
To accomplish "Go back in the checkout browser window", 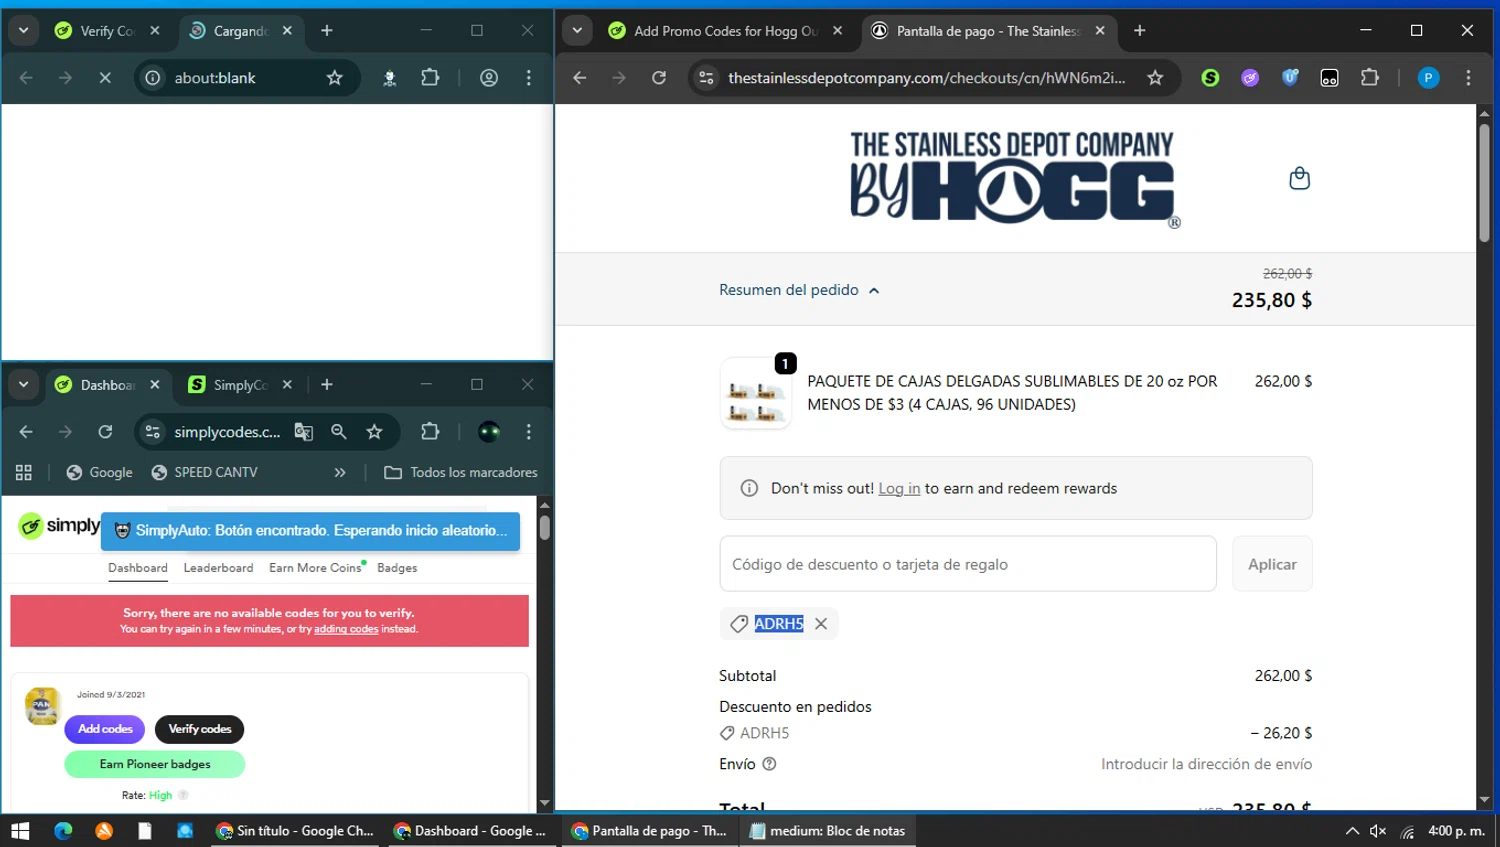I will click(579, 78).
